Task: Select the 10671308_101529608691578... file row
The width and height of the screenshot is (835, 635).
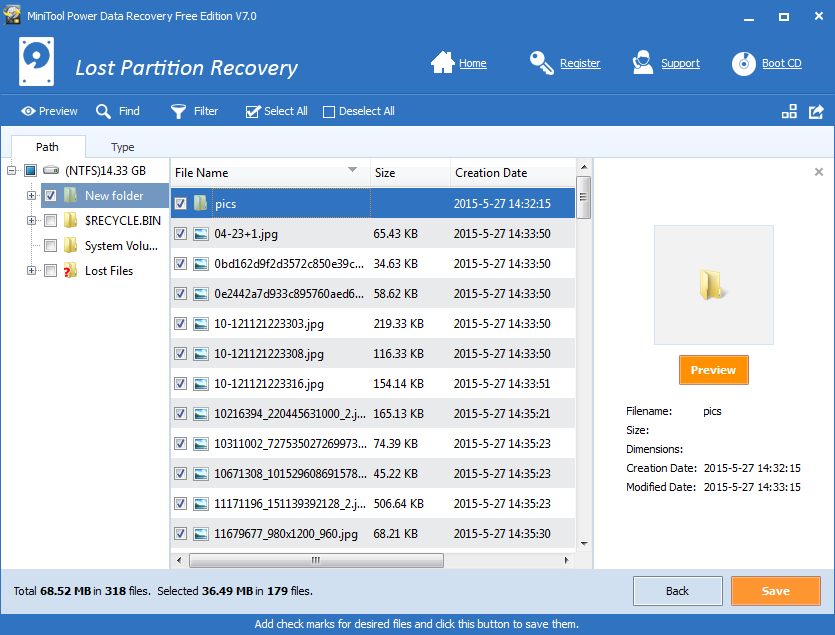Action: pyautogui.click(x=373, y=474)
